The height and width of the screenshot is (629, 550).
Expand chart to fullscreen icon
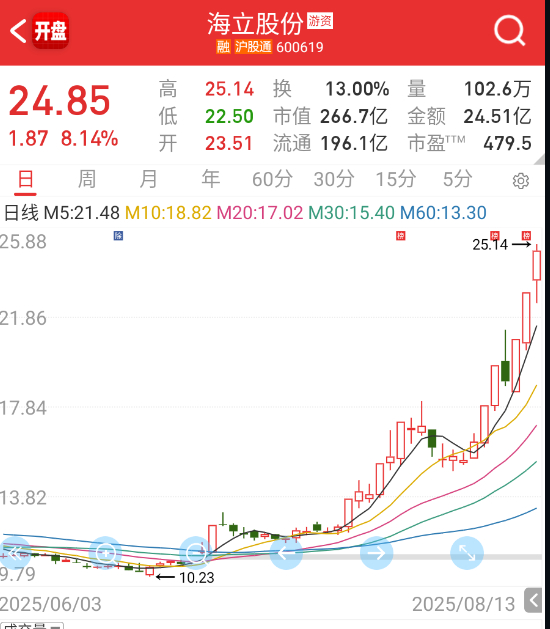(x=467, y=553)
